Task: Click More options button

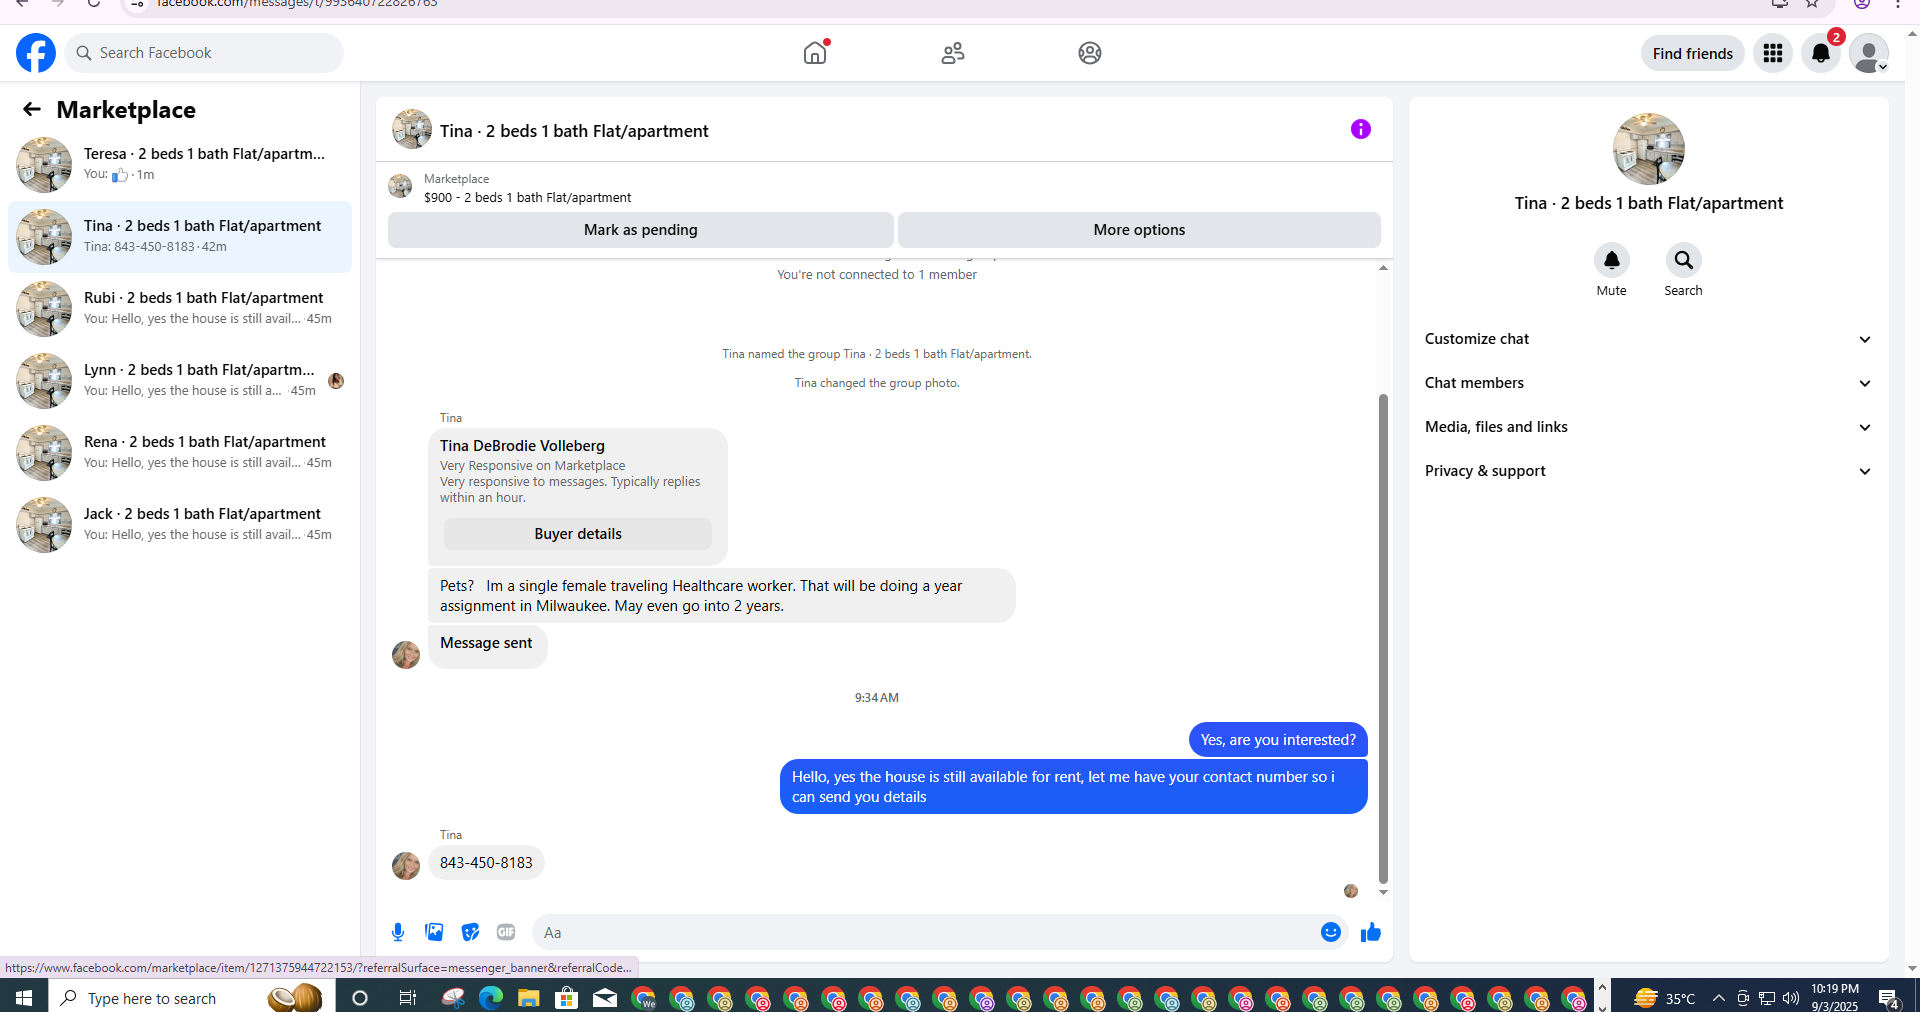Action: (1139, 230)
